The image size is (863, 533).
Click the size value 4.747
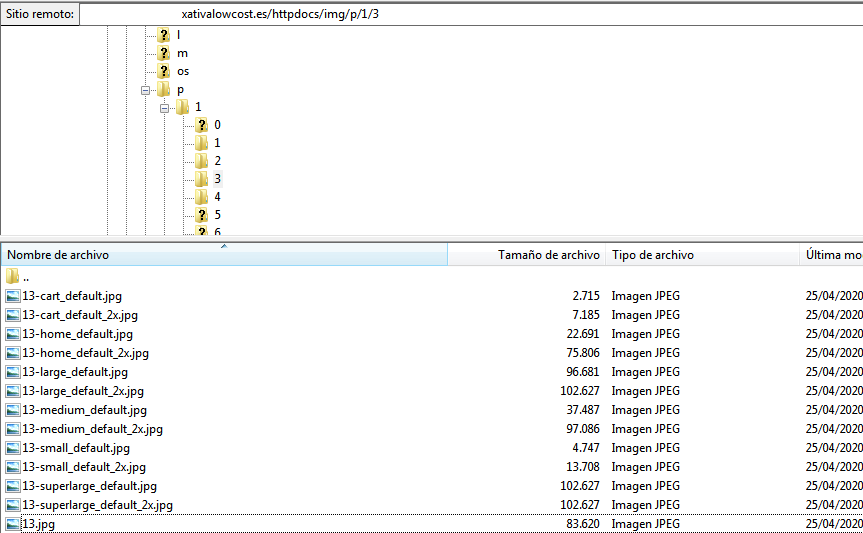tap(586, 448)
